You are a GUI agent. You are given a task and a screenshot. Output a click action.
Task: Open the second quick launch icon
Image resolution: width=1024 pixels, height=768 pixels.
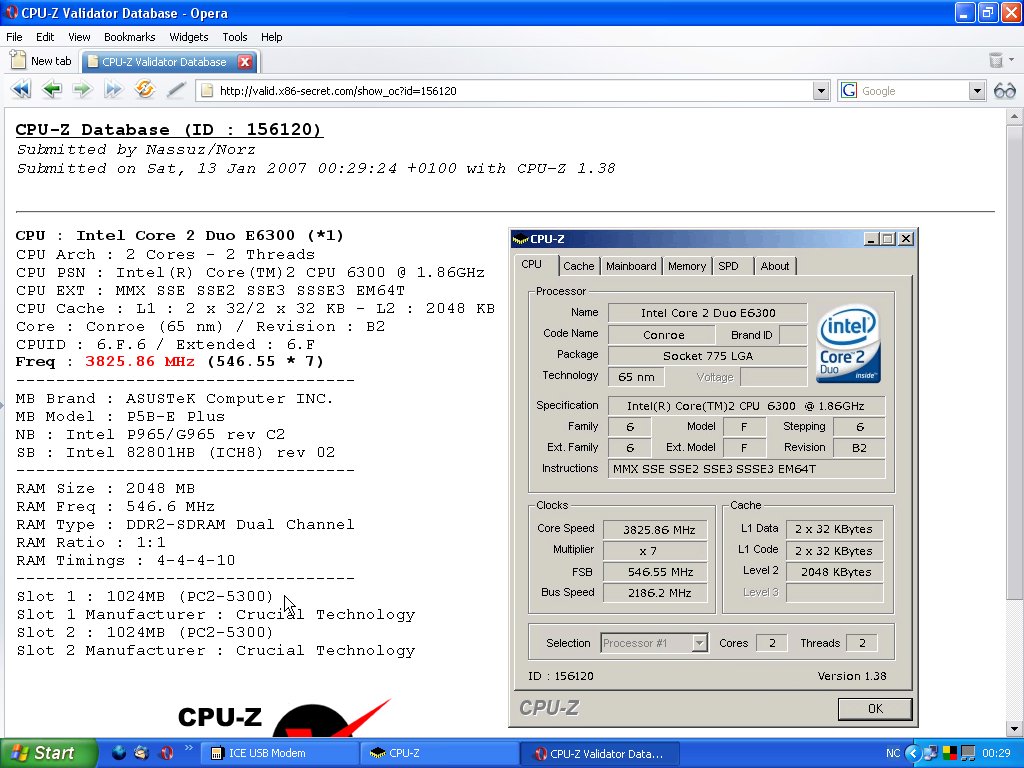pos(142,753)
